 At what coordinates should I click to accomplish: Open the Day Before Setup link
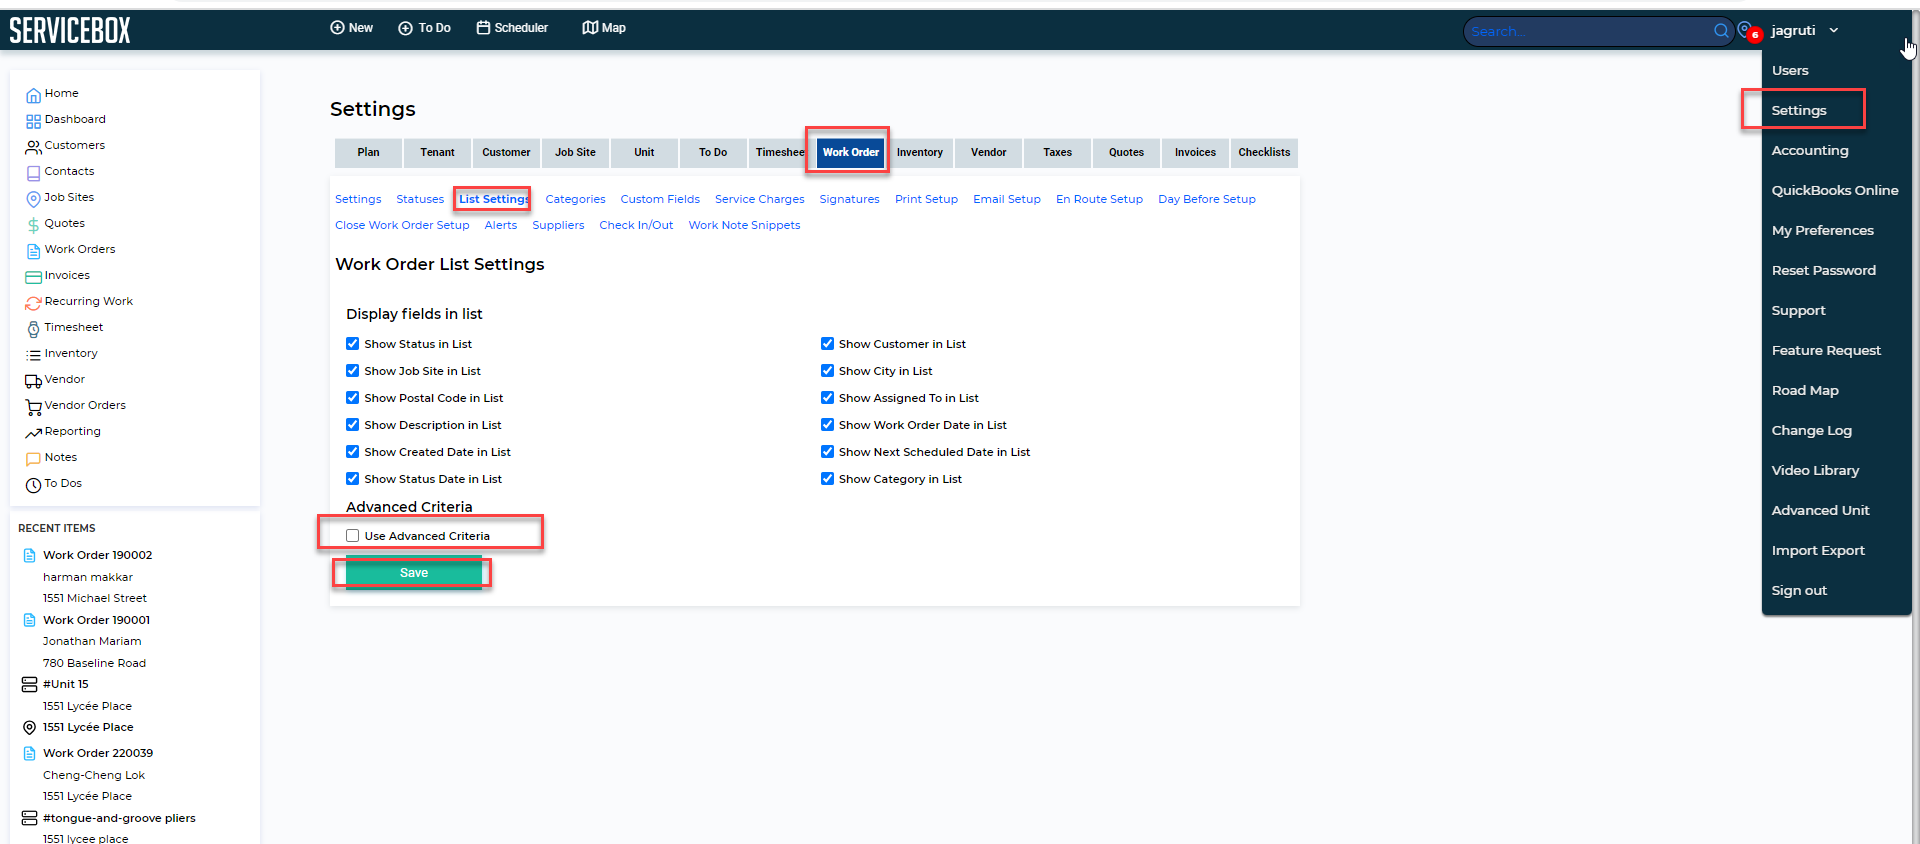pos(1207,199)
